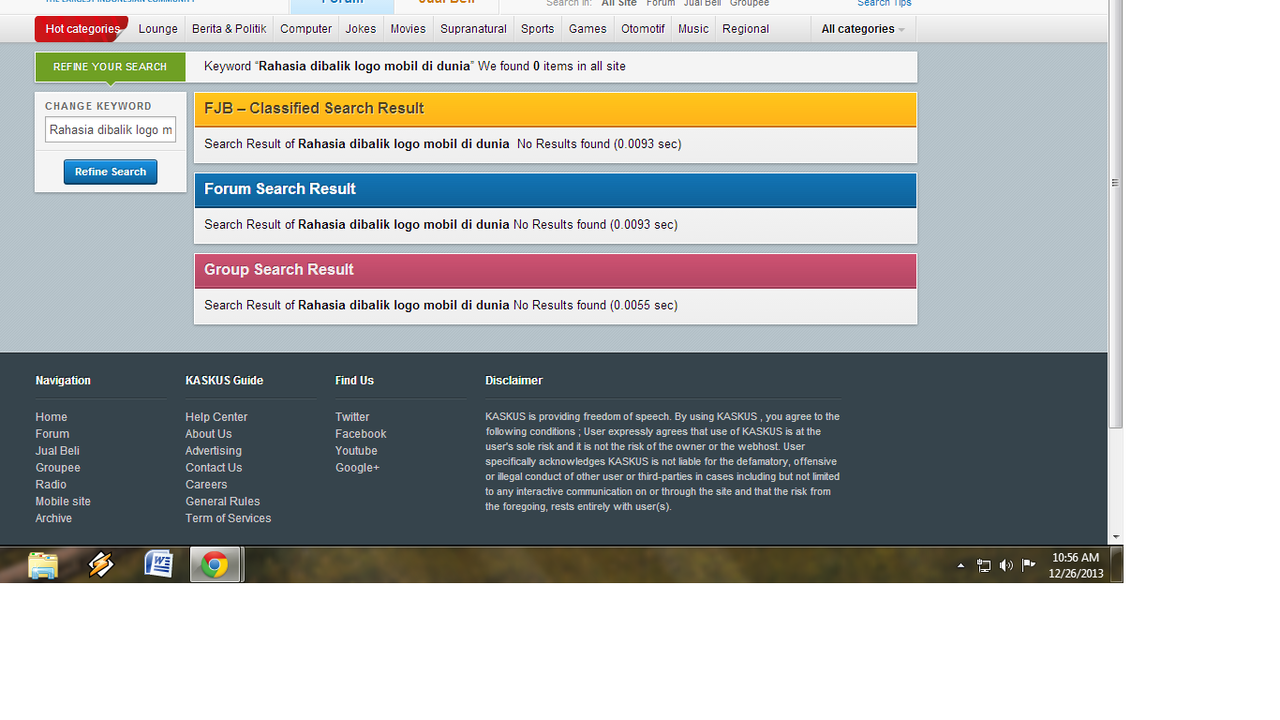Open the Google+ link under Find Us
1280x720 pixels.
pyautogui.click(x=357, y=468)
